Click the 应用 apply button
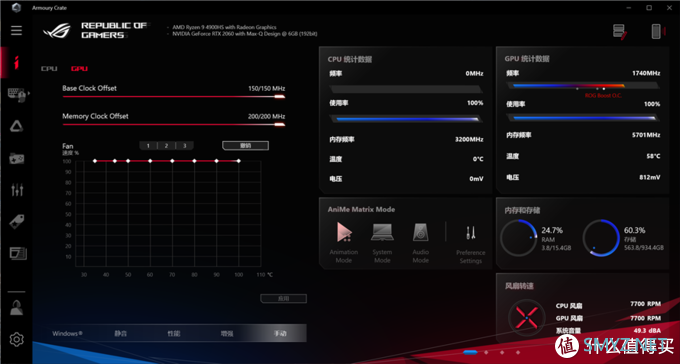 tap(283, 298)
